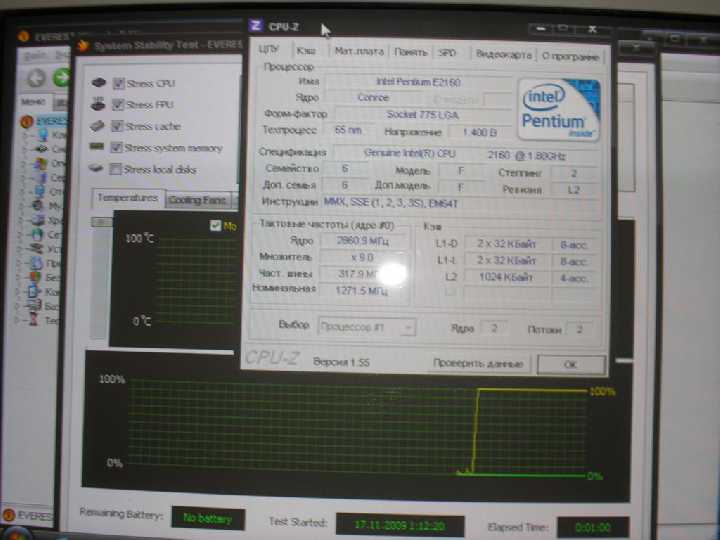Image resolution: width=720 pixels, height=540 pixels.
Task: Open the Мат. плата tab
Action: click(x=359, y=51)
